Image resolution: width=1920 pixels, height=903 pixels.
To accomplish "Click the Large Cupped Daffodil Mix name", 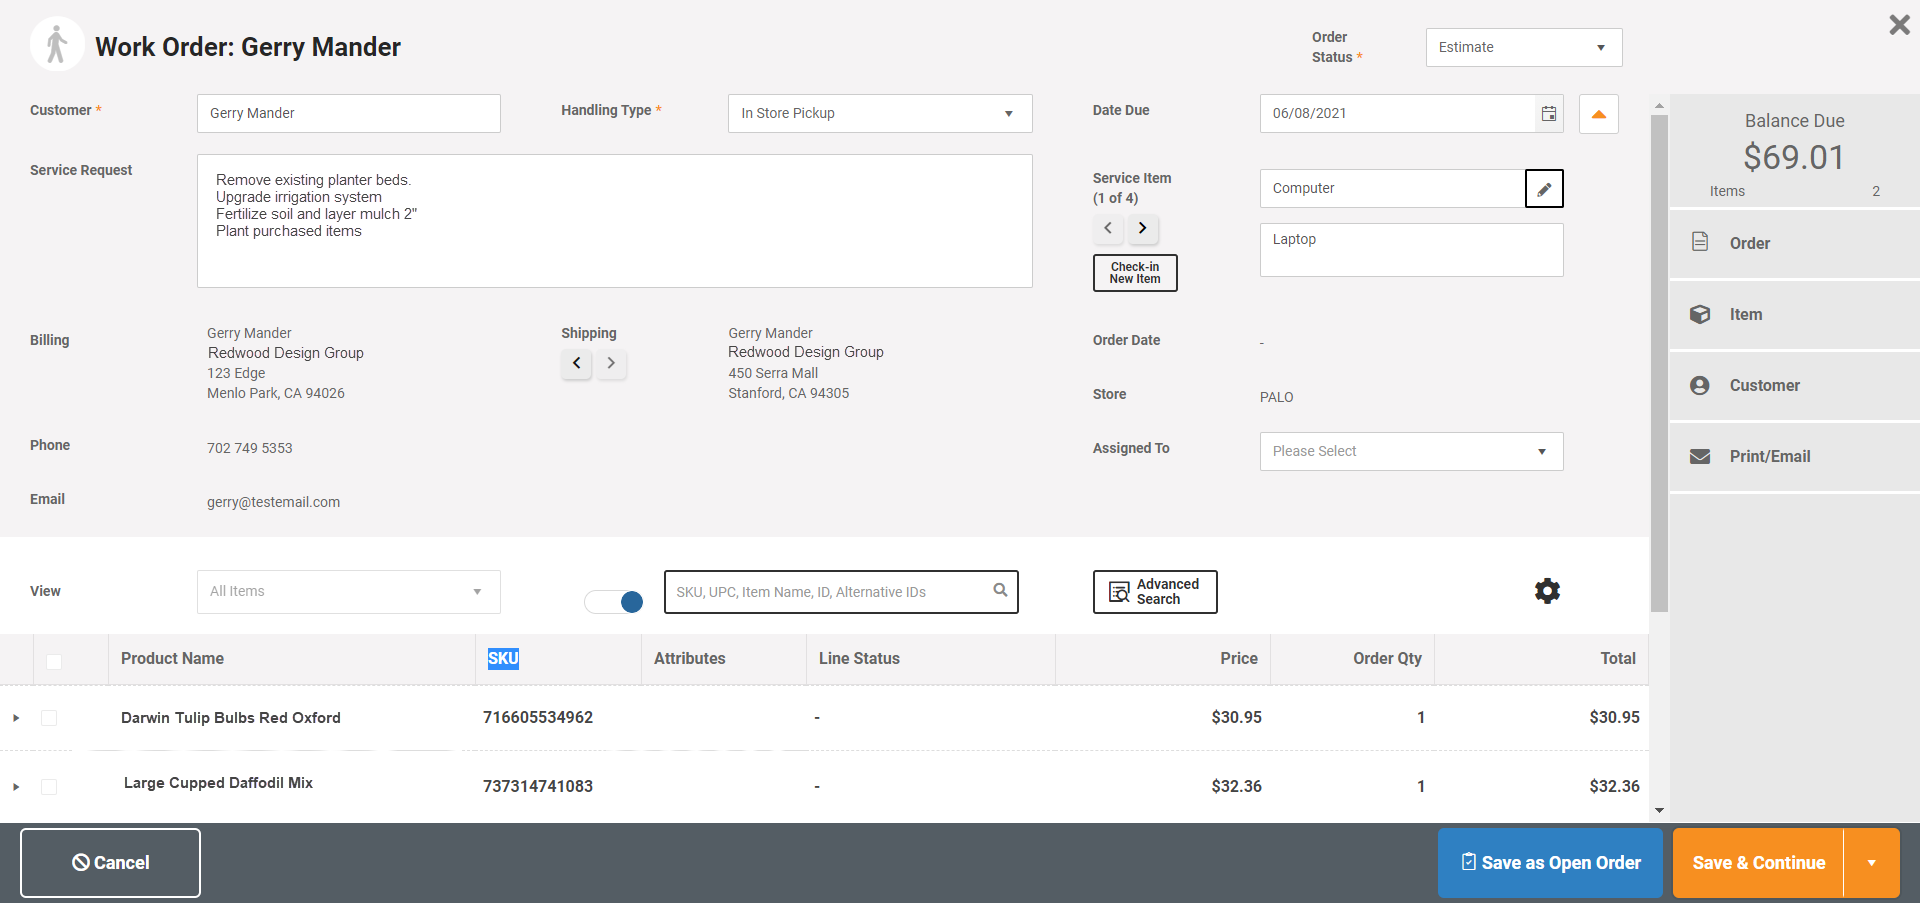I will (x=218, y=783).
